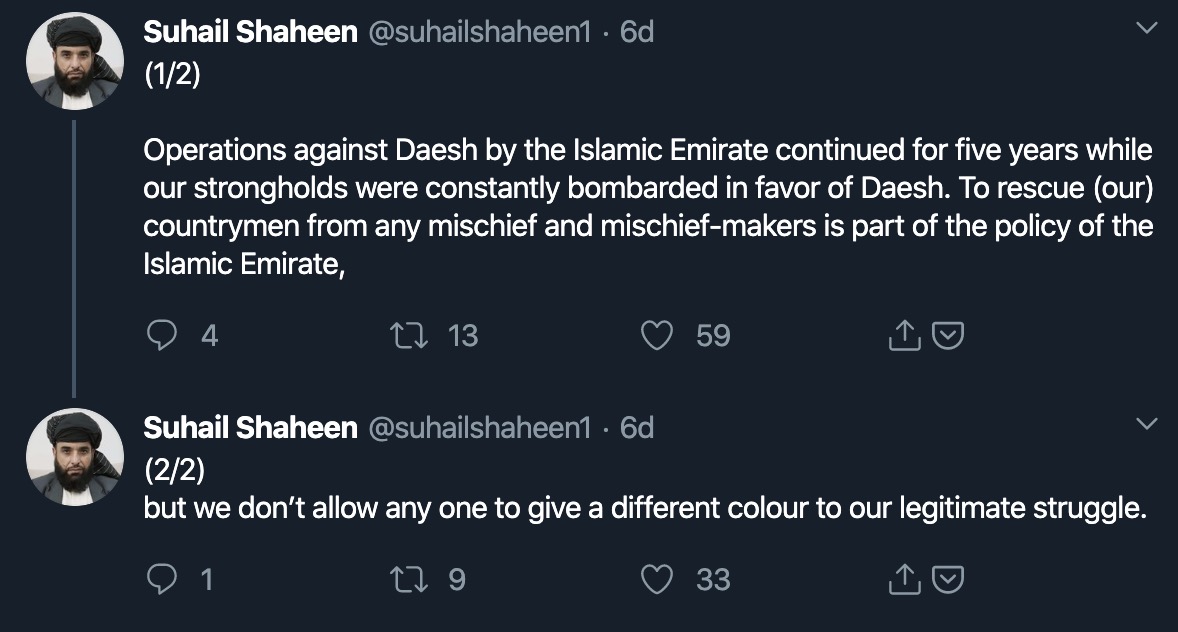Click the profile avatar on first tweet
The image size is (1178, 632).
(x=75, y=62)
